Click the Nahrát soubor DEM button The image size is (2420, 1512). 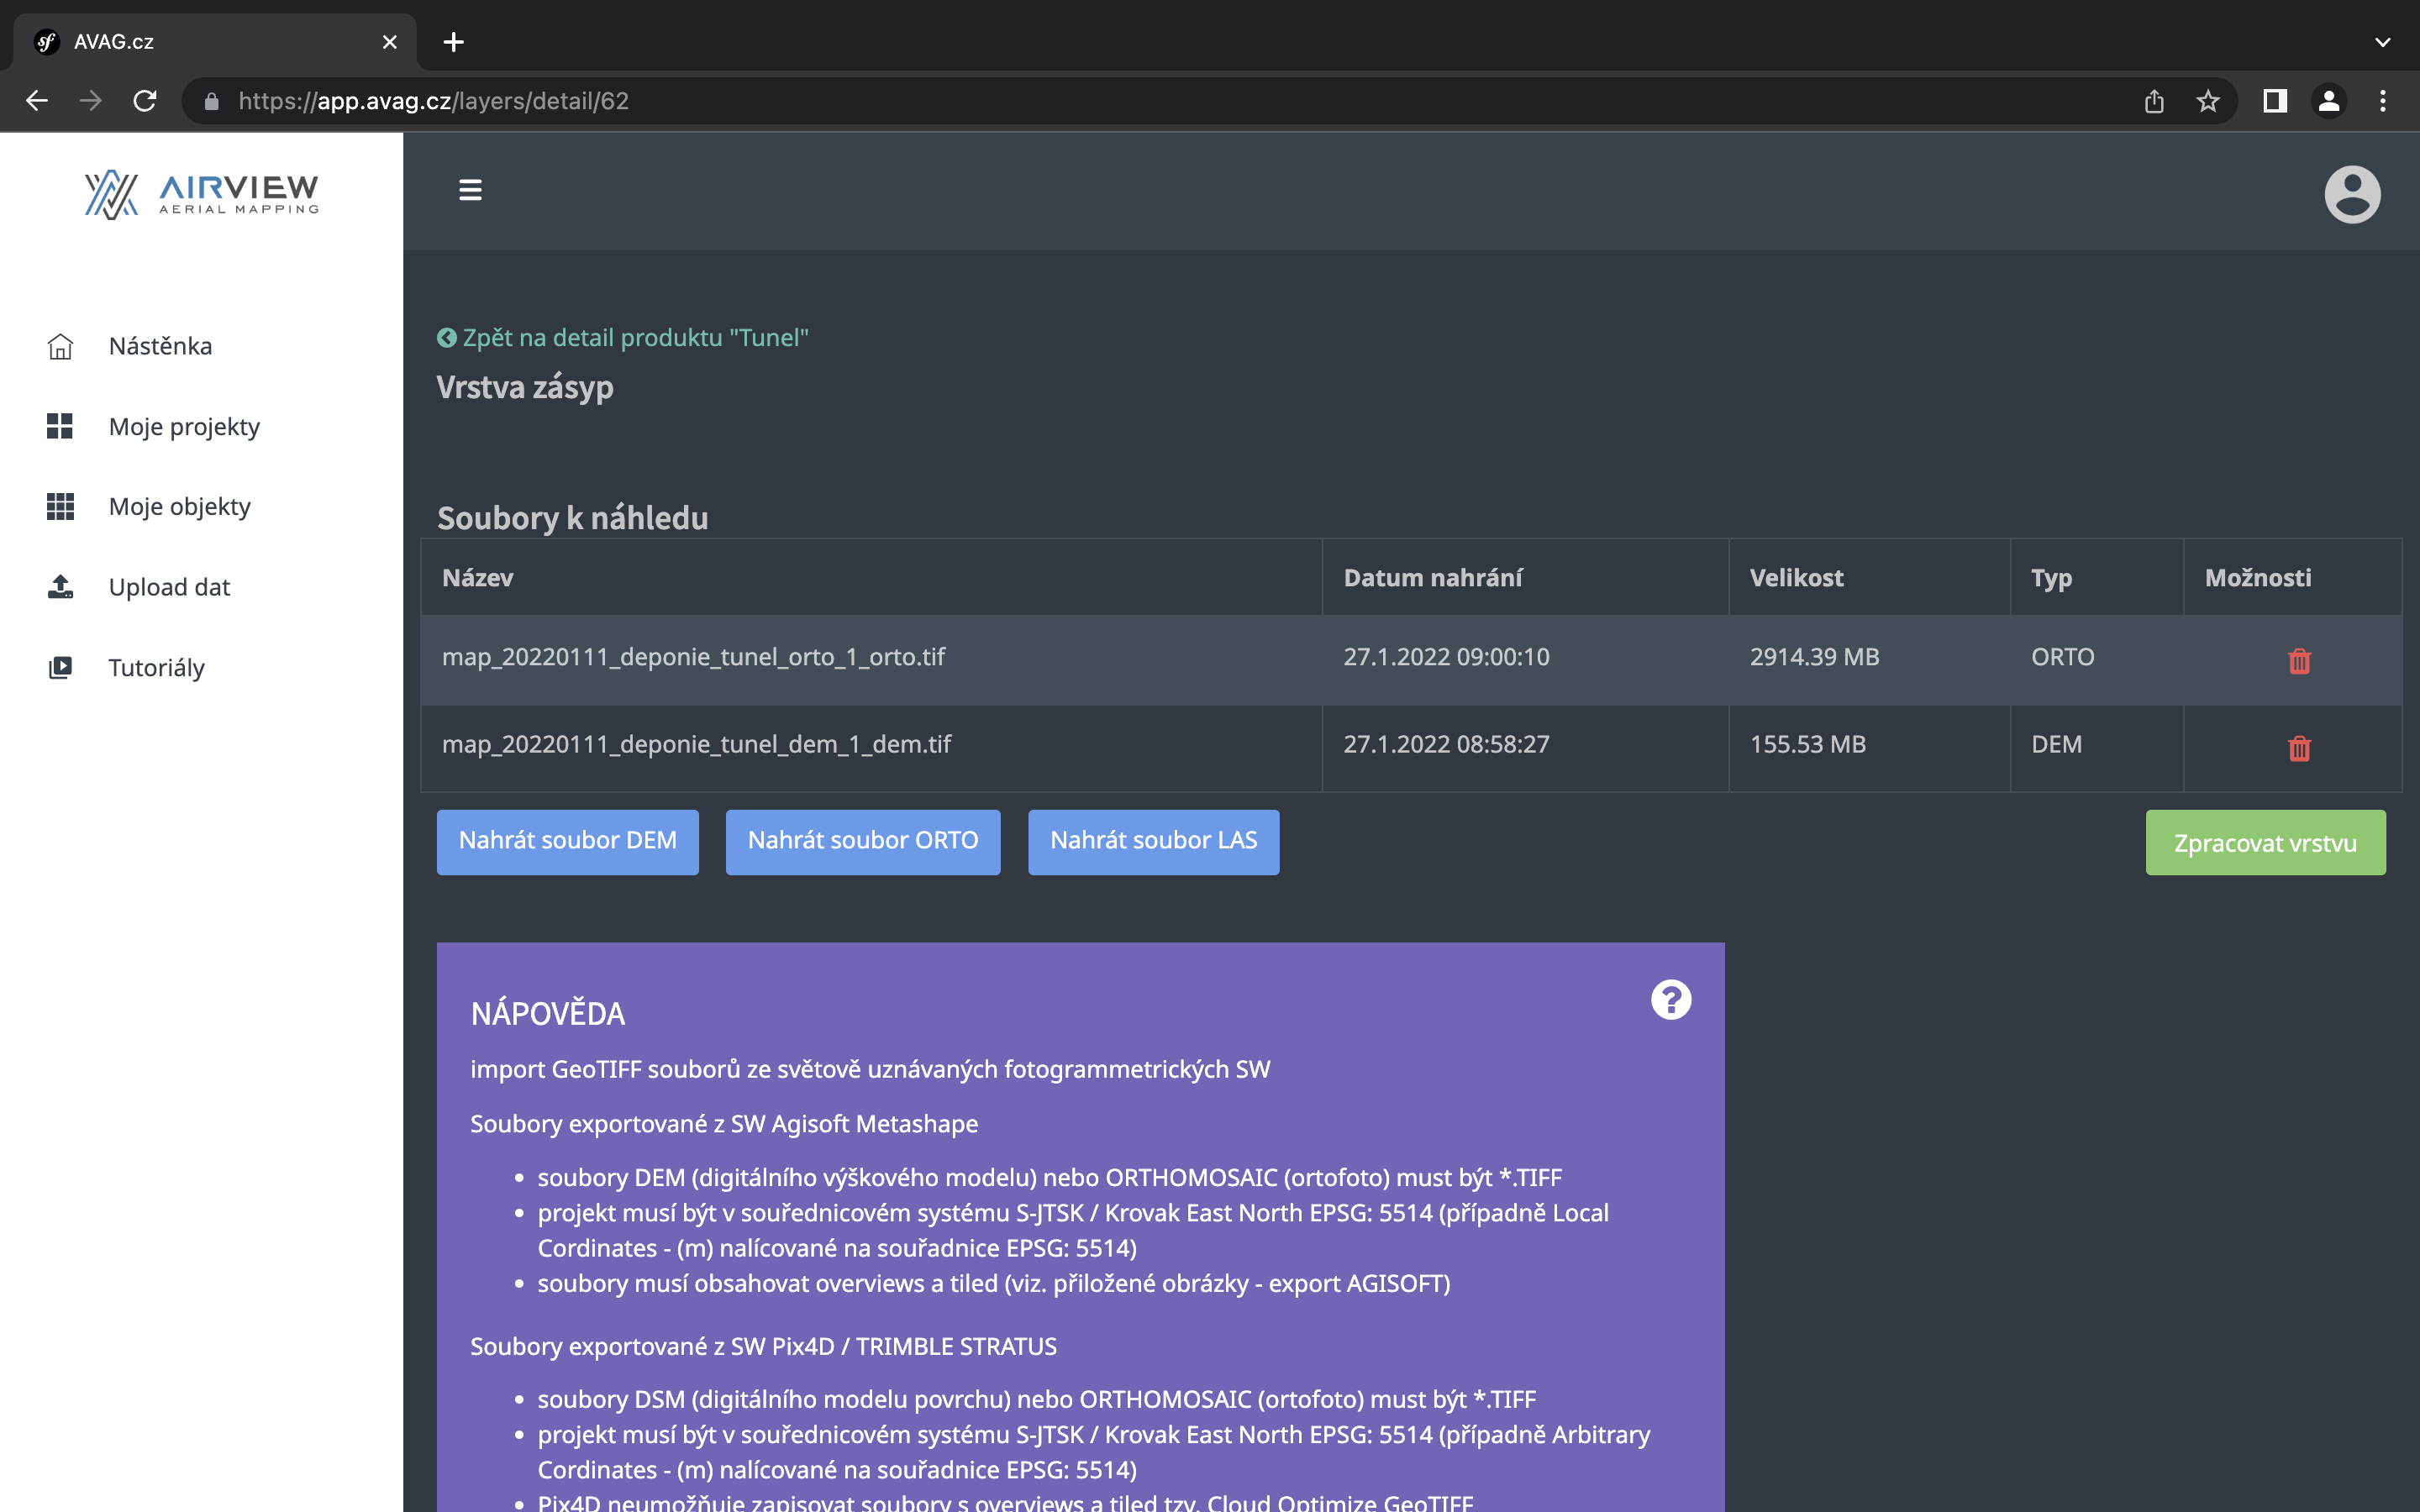(x=567, y=841)
